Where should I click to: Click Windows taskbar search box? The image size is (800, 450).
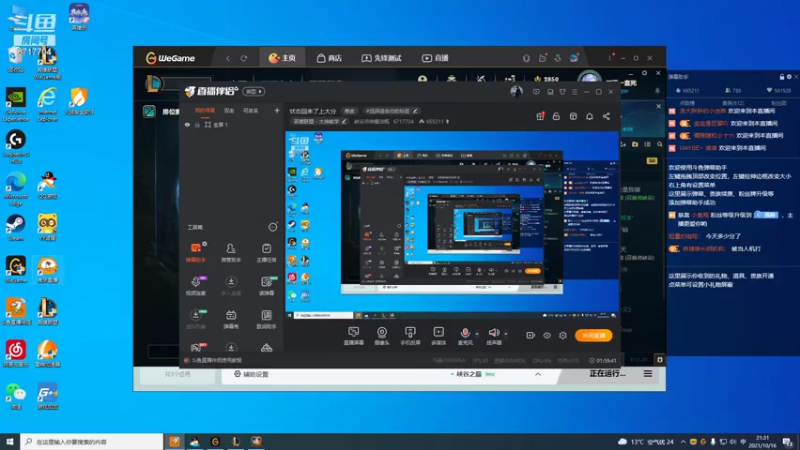click(x=92, y=442)
